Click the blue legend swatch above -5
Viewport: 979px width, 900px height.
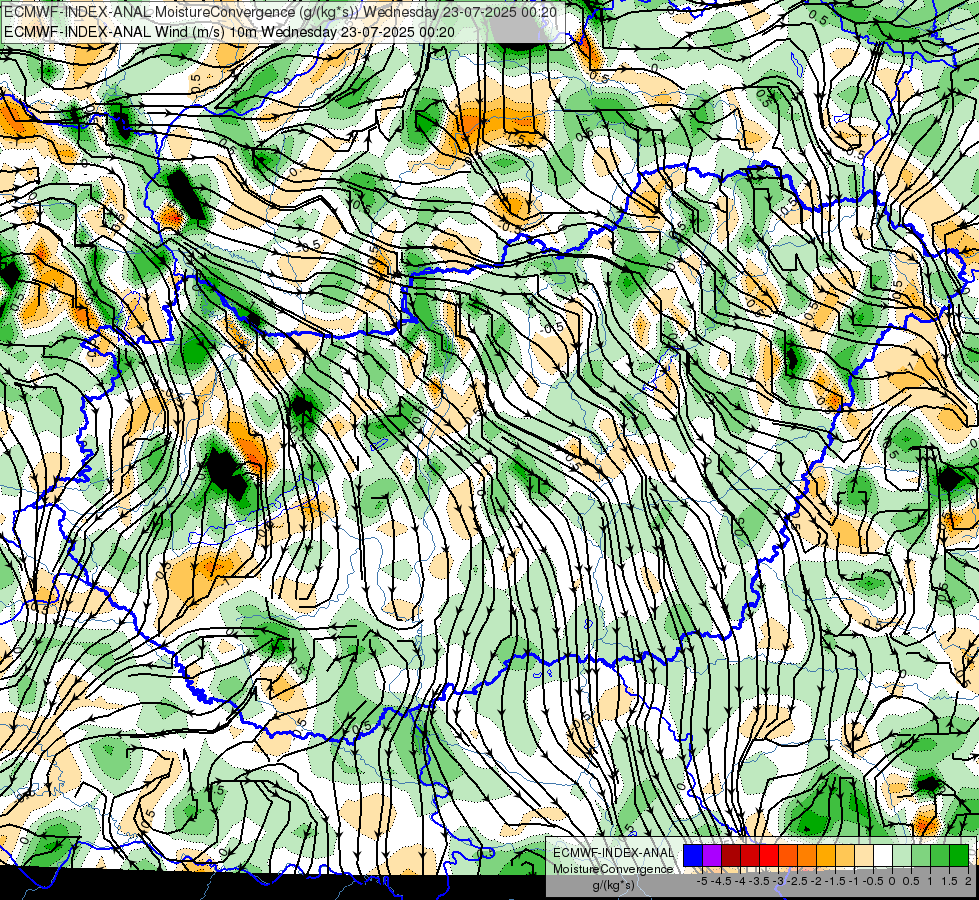(x=693, y=856)
